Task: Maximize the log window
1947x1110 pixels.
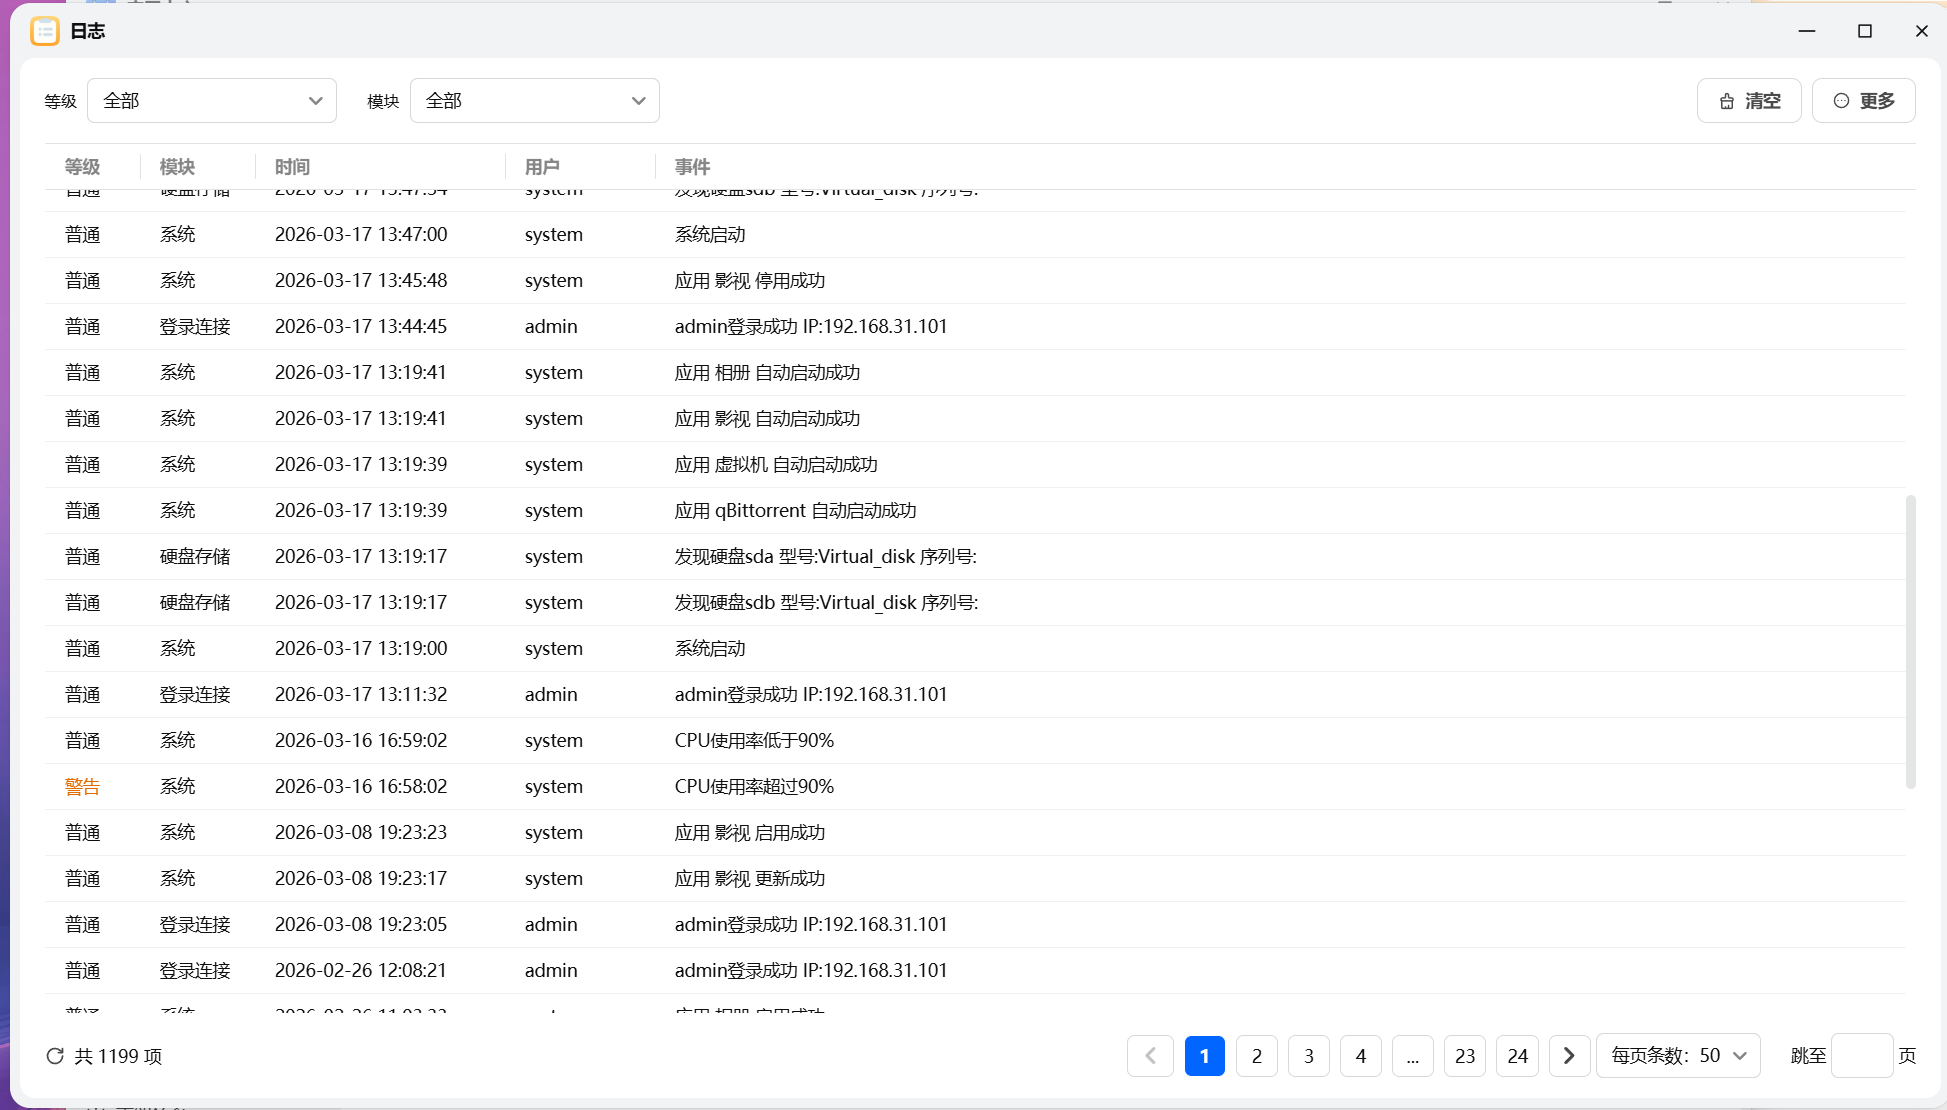Action: click(1864, 31)
